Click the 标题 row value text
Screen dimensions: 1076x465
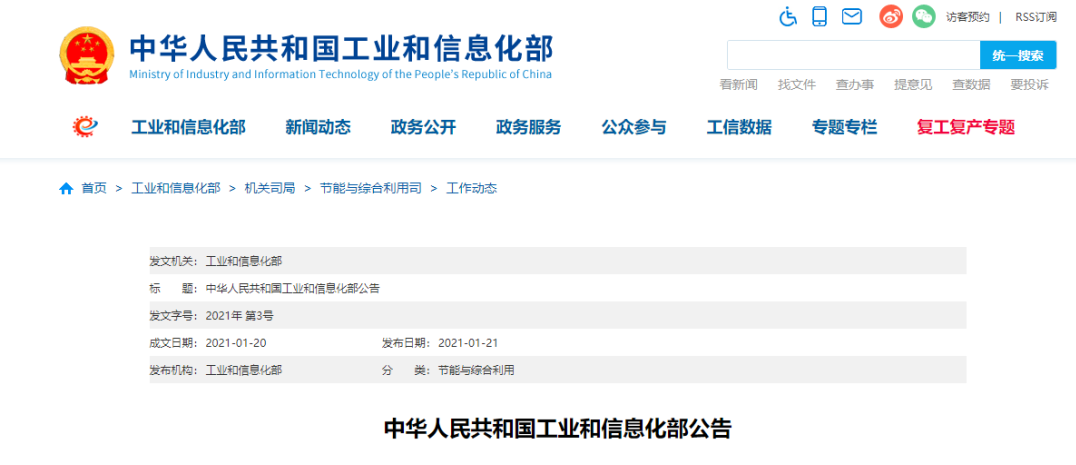click(x=292, y=288)
